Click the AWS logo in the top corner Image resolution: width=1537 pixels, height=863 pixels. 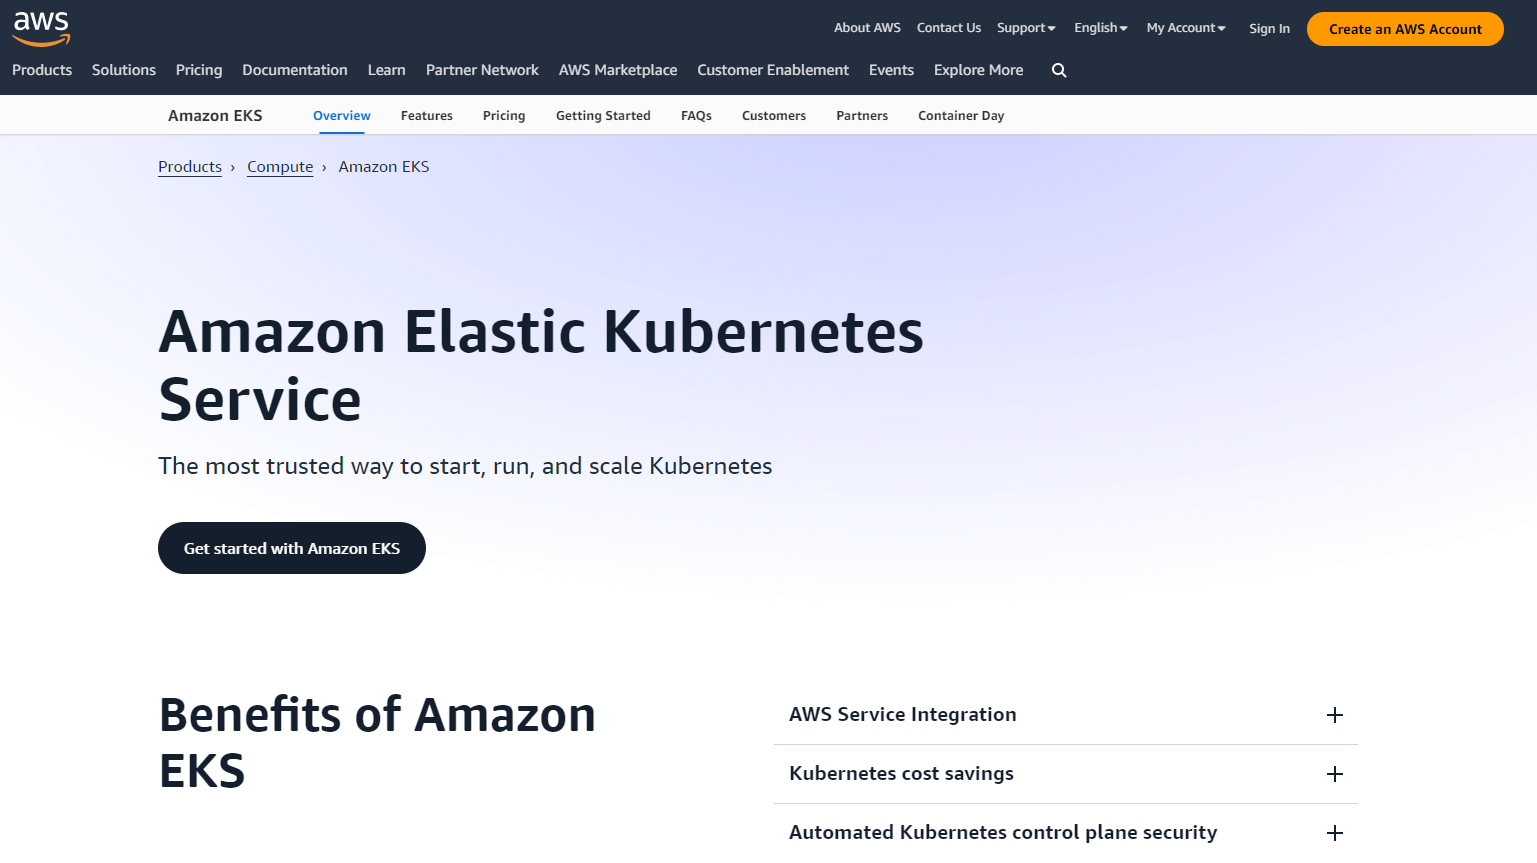tap(40, 27)
